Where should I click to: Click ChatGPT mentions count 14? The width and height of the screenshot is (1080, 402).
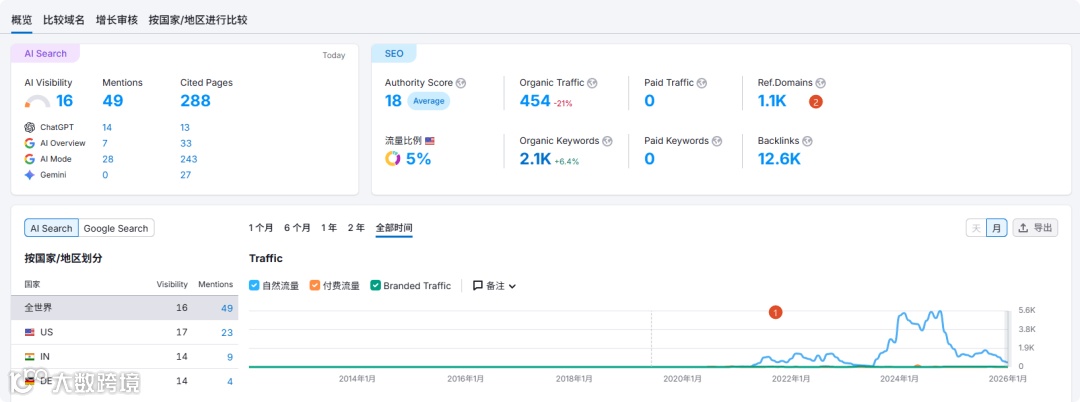point(107,127)
